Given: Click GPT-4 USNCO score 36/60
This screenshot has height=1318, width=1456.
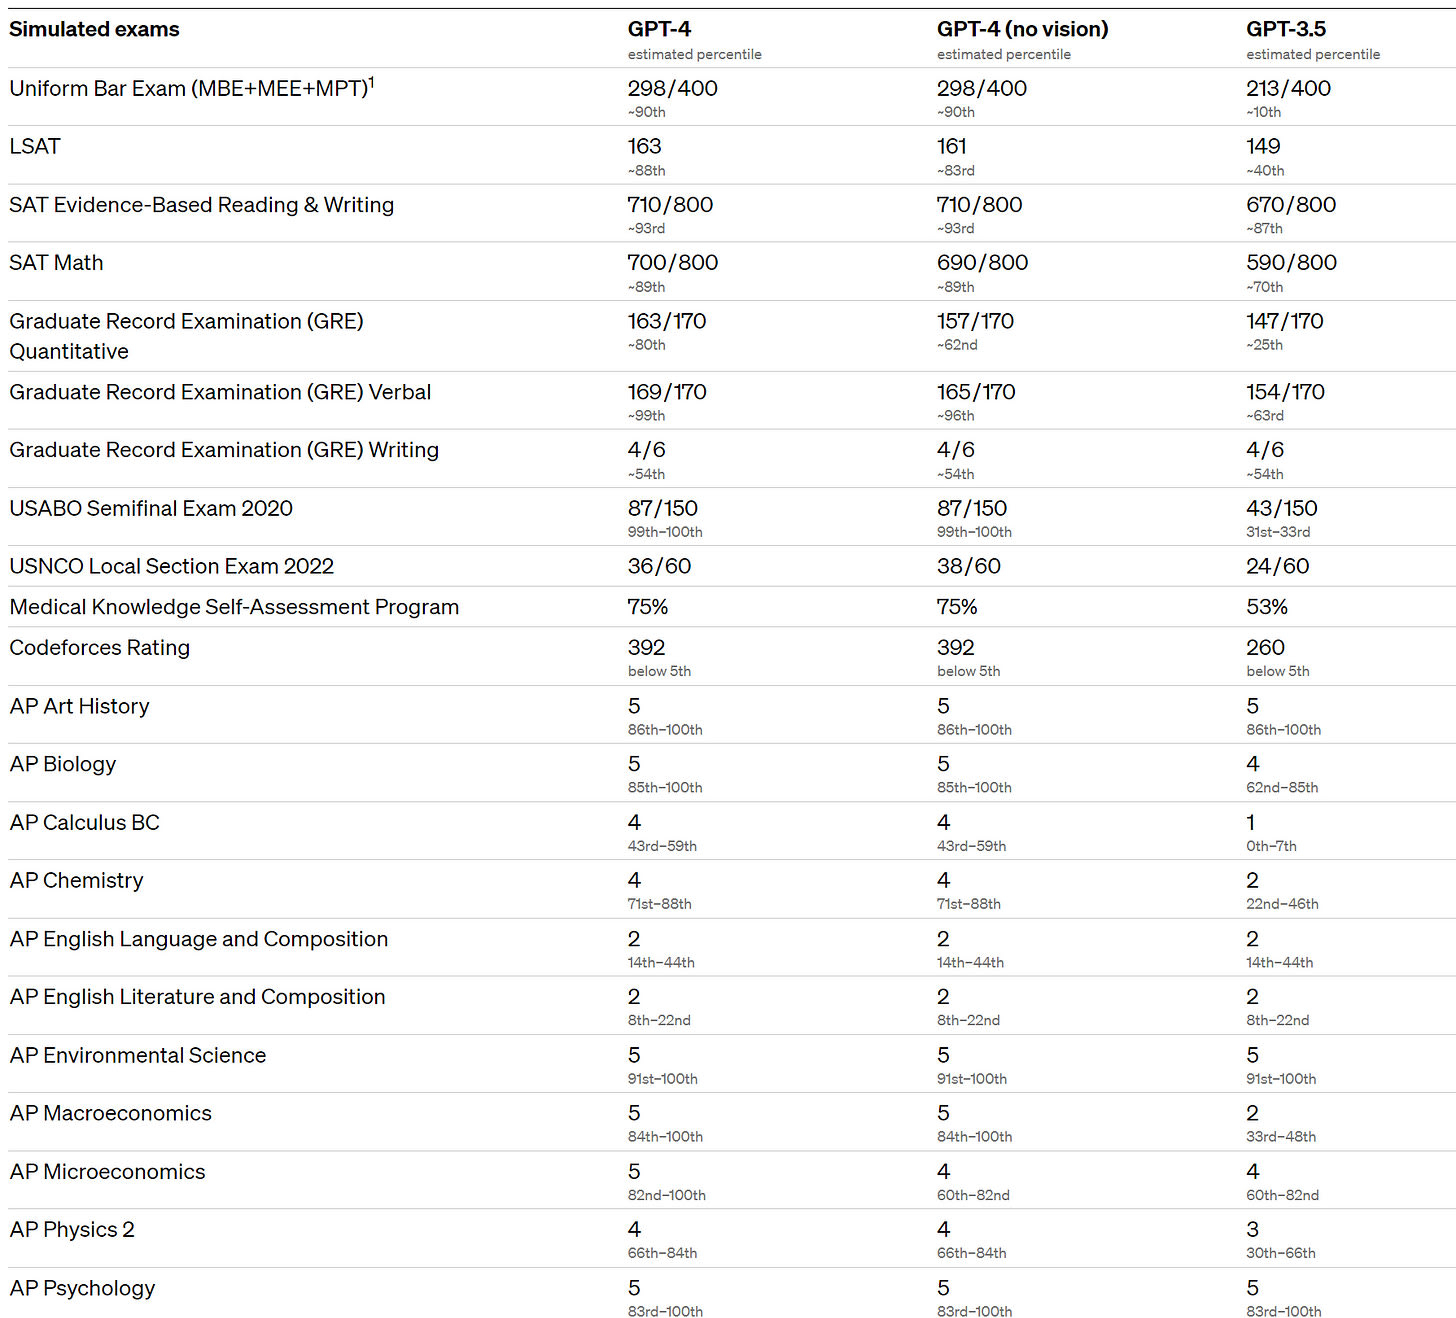Looking at the screenshot, I should click(x=659, y=567).
